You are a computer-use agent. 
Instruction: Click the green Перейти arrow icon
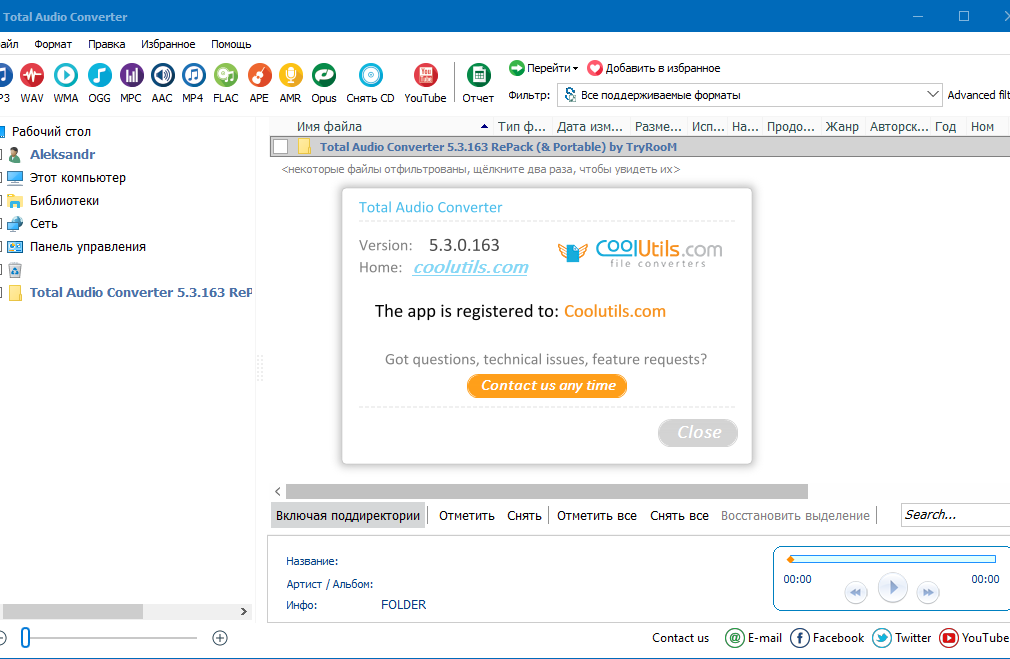516,68
